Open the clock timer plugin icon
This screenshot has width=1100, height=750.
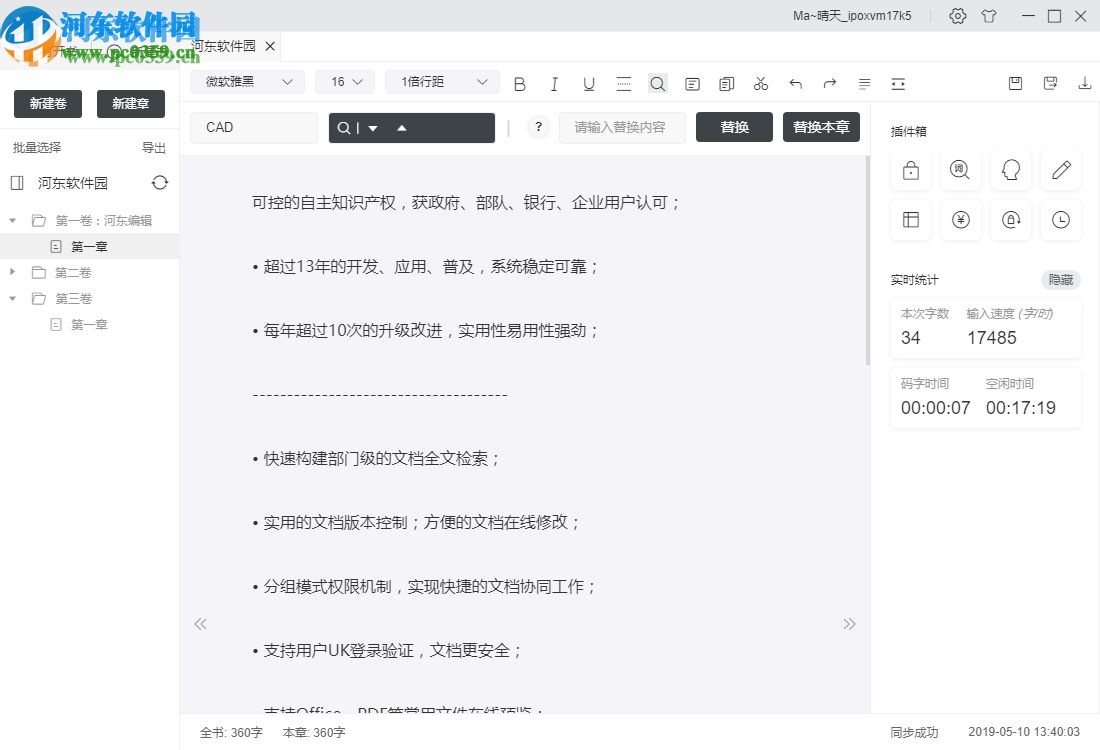pyautogui.click(x=1060, y=220)
